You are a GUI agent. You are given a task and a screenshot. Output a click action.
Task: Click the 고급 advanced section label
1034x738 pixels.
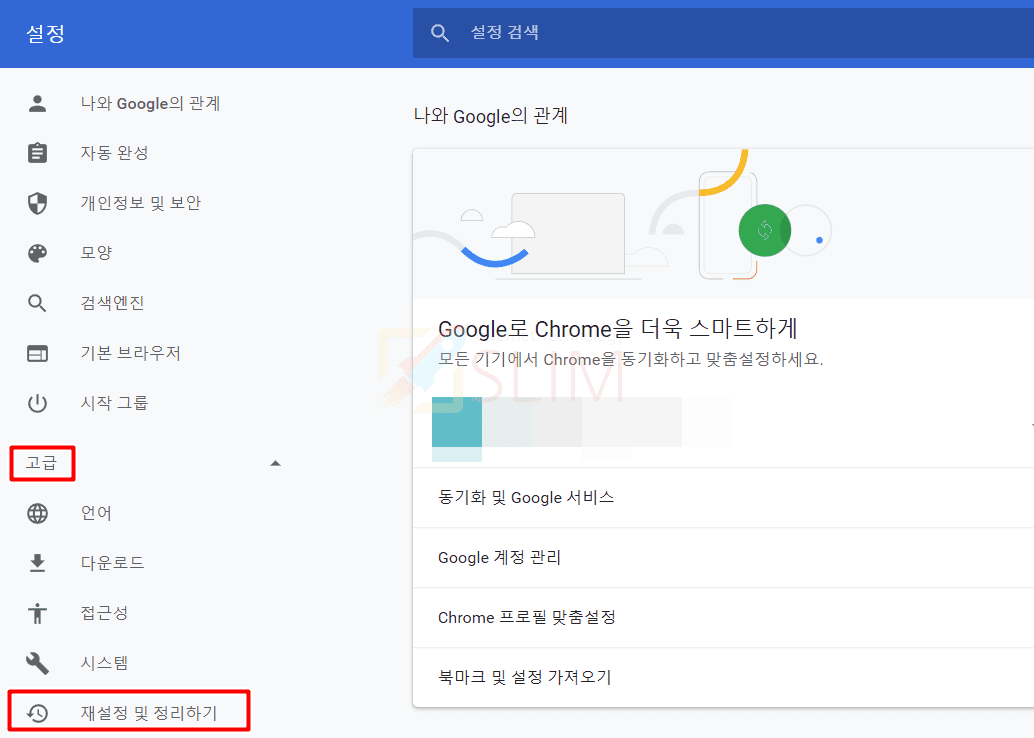(42, 463)
